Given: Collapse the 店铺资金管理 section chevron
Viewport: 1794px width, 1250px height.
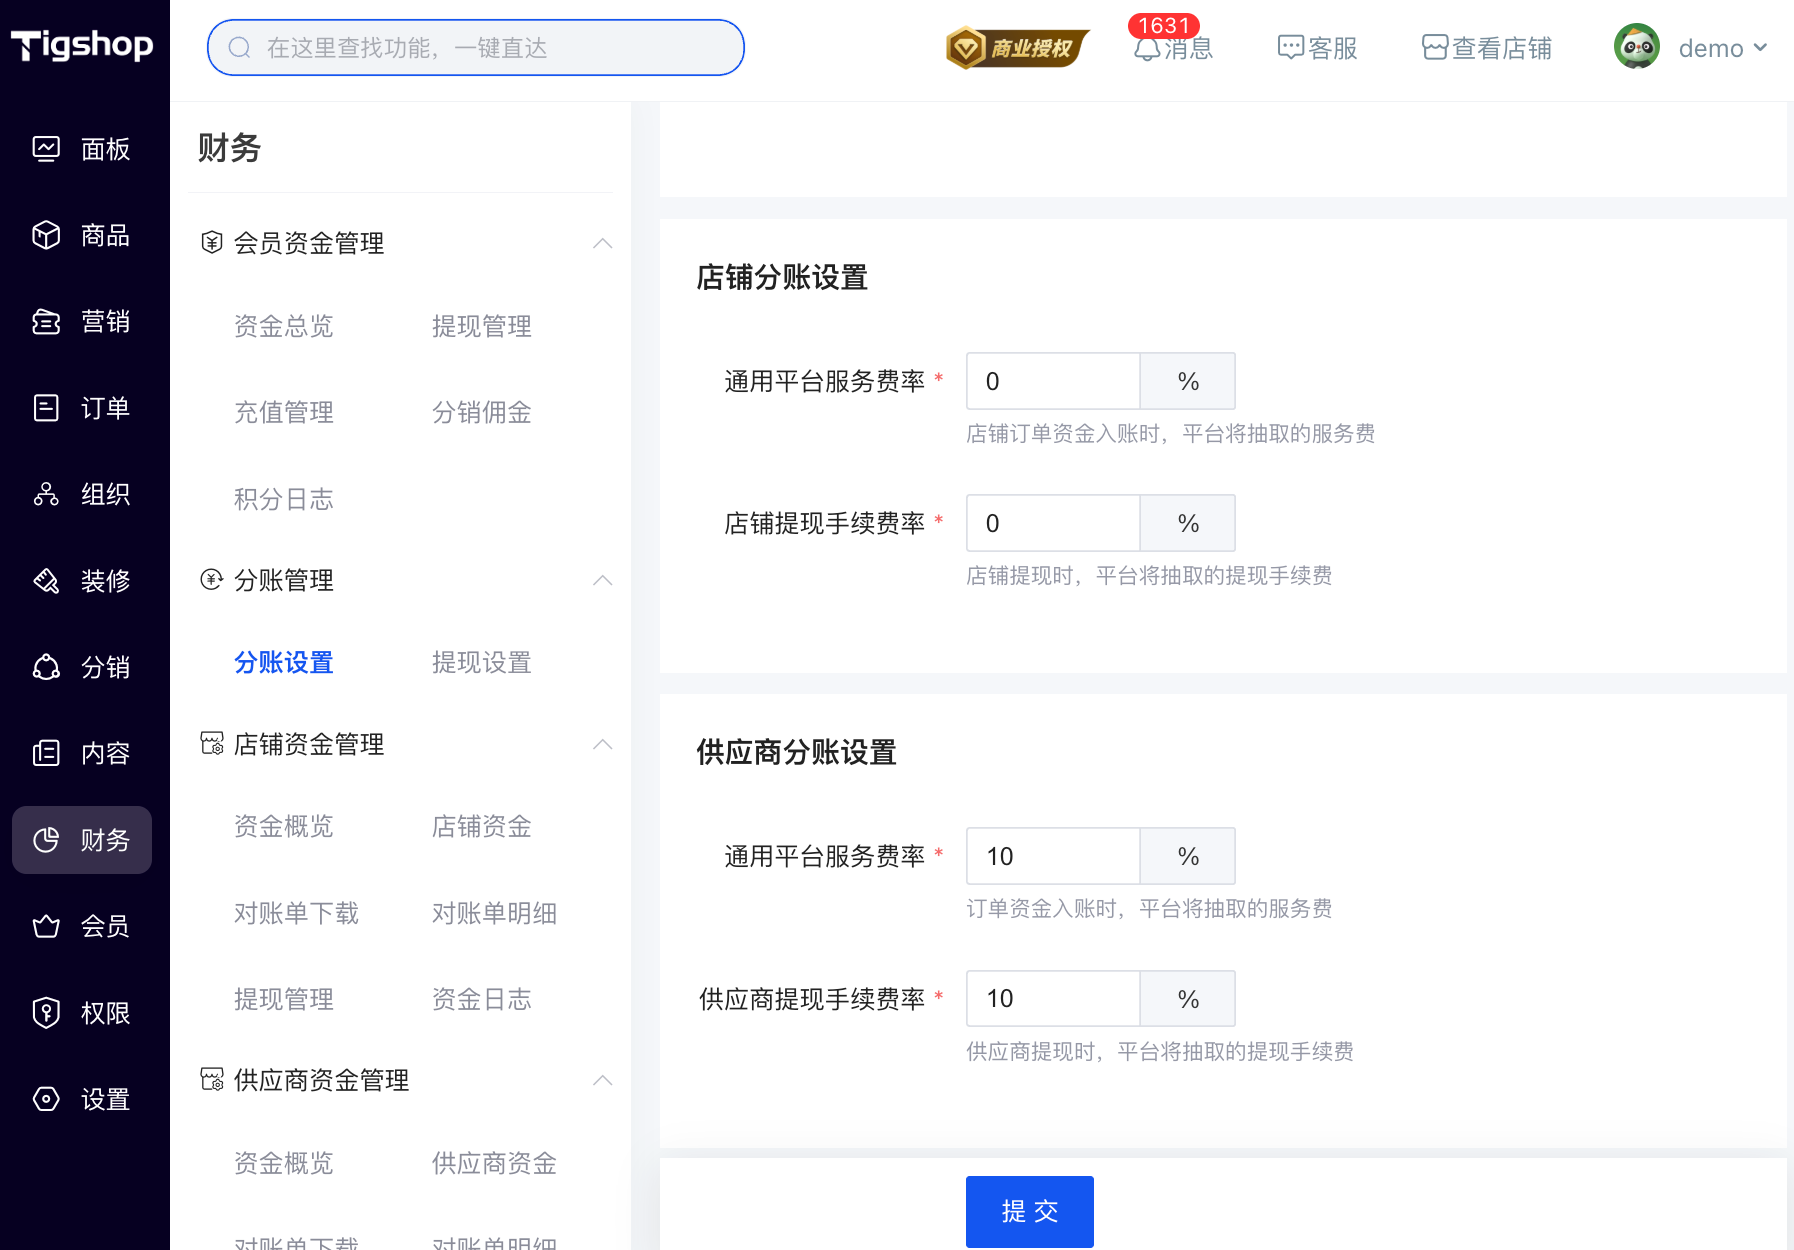Looking at the screenshot, I should tap(602, 744).
